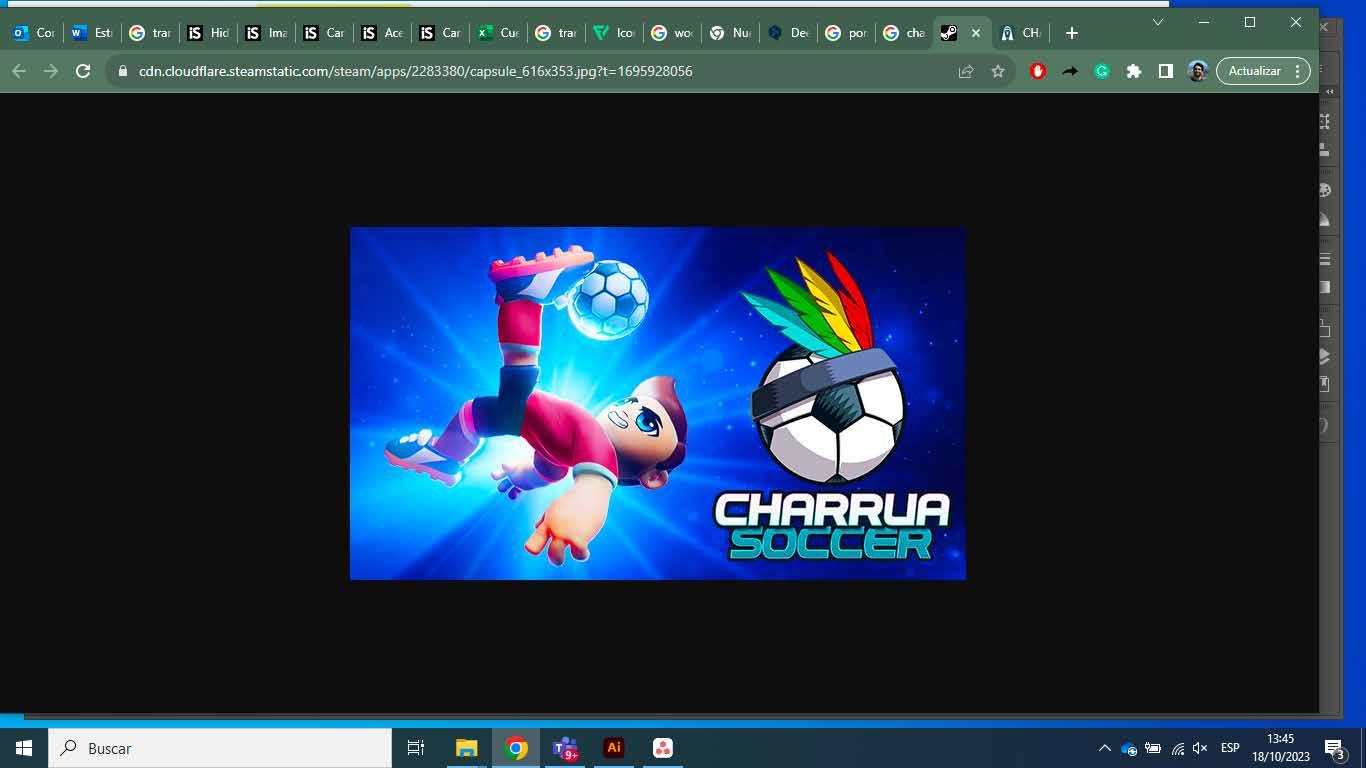Viewport: 1366px width, 768px height.
Task: Toggle the Chrome side panel
Action: 1166,71
